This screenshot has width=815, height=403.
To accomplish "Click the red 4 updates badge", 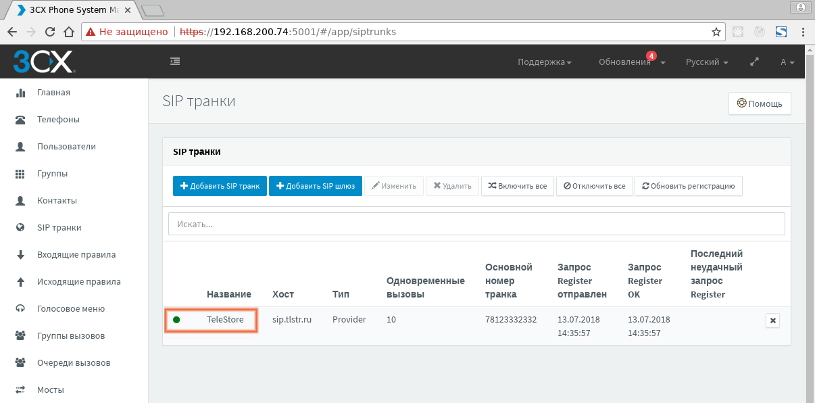I will (x=651, y=56).
